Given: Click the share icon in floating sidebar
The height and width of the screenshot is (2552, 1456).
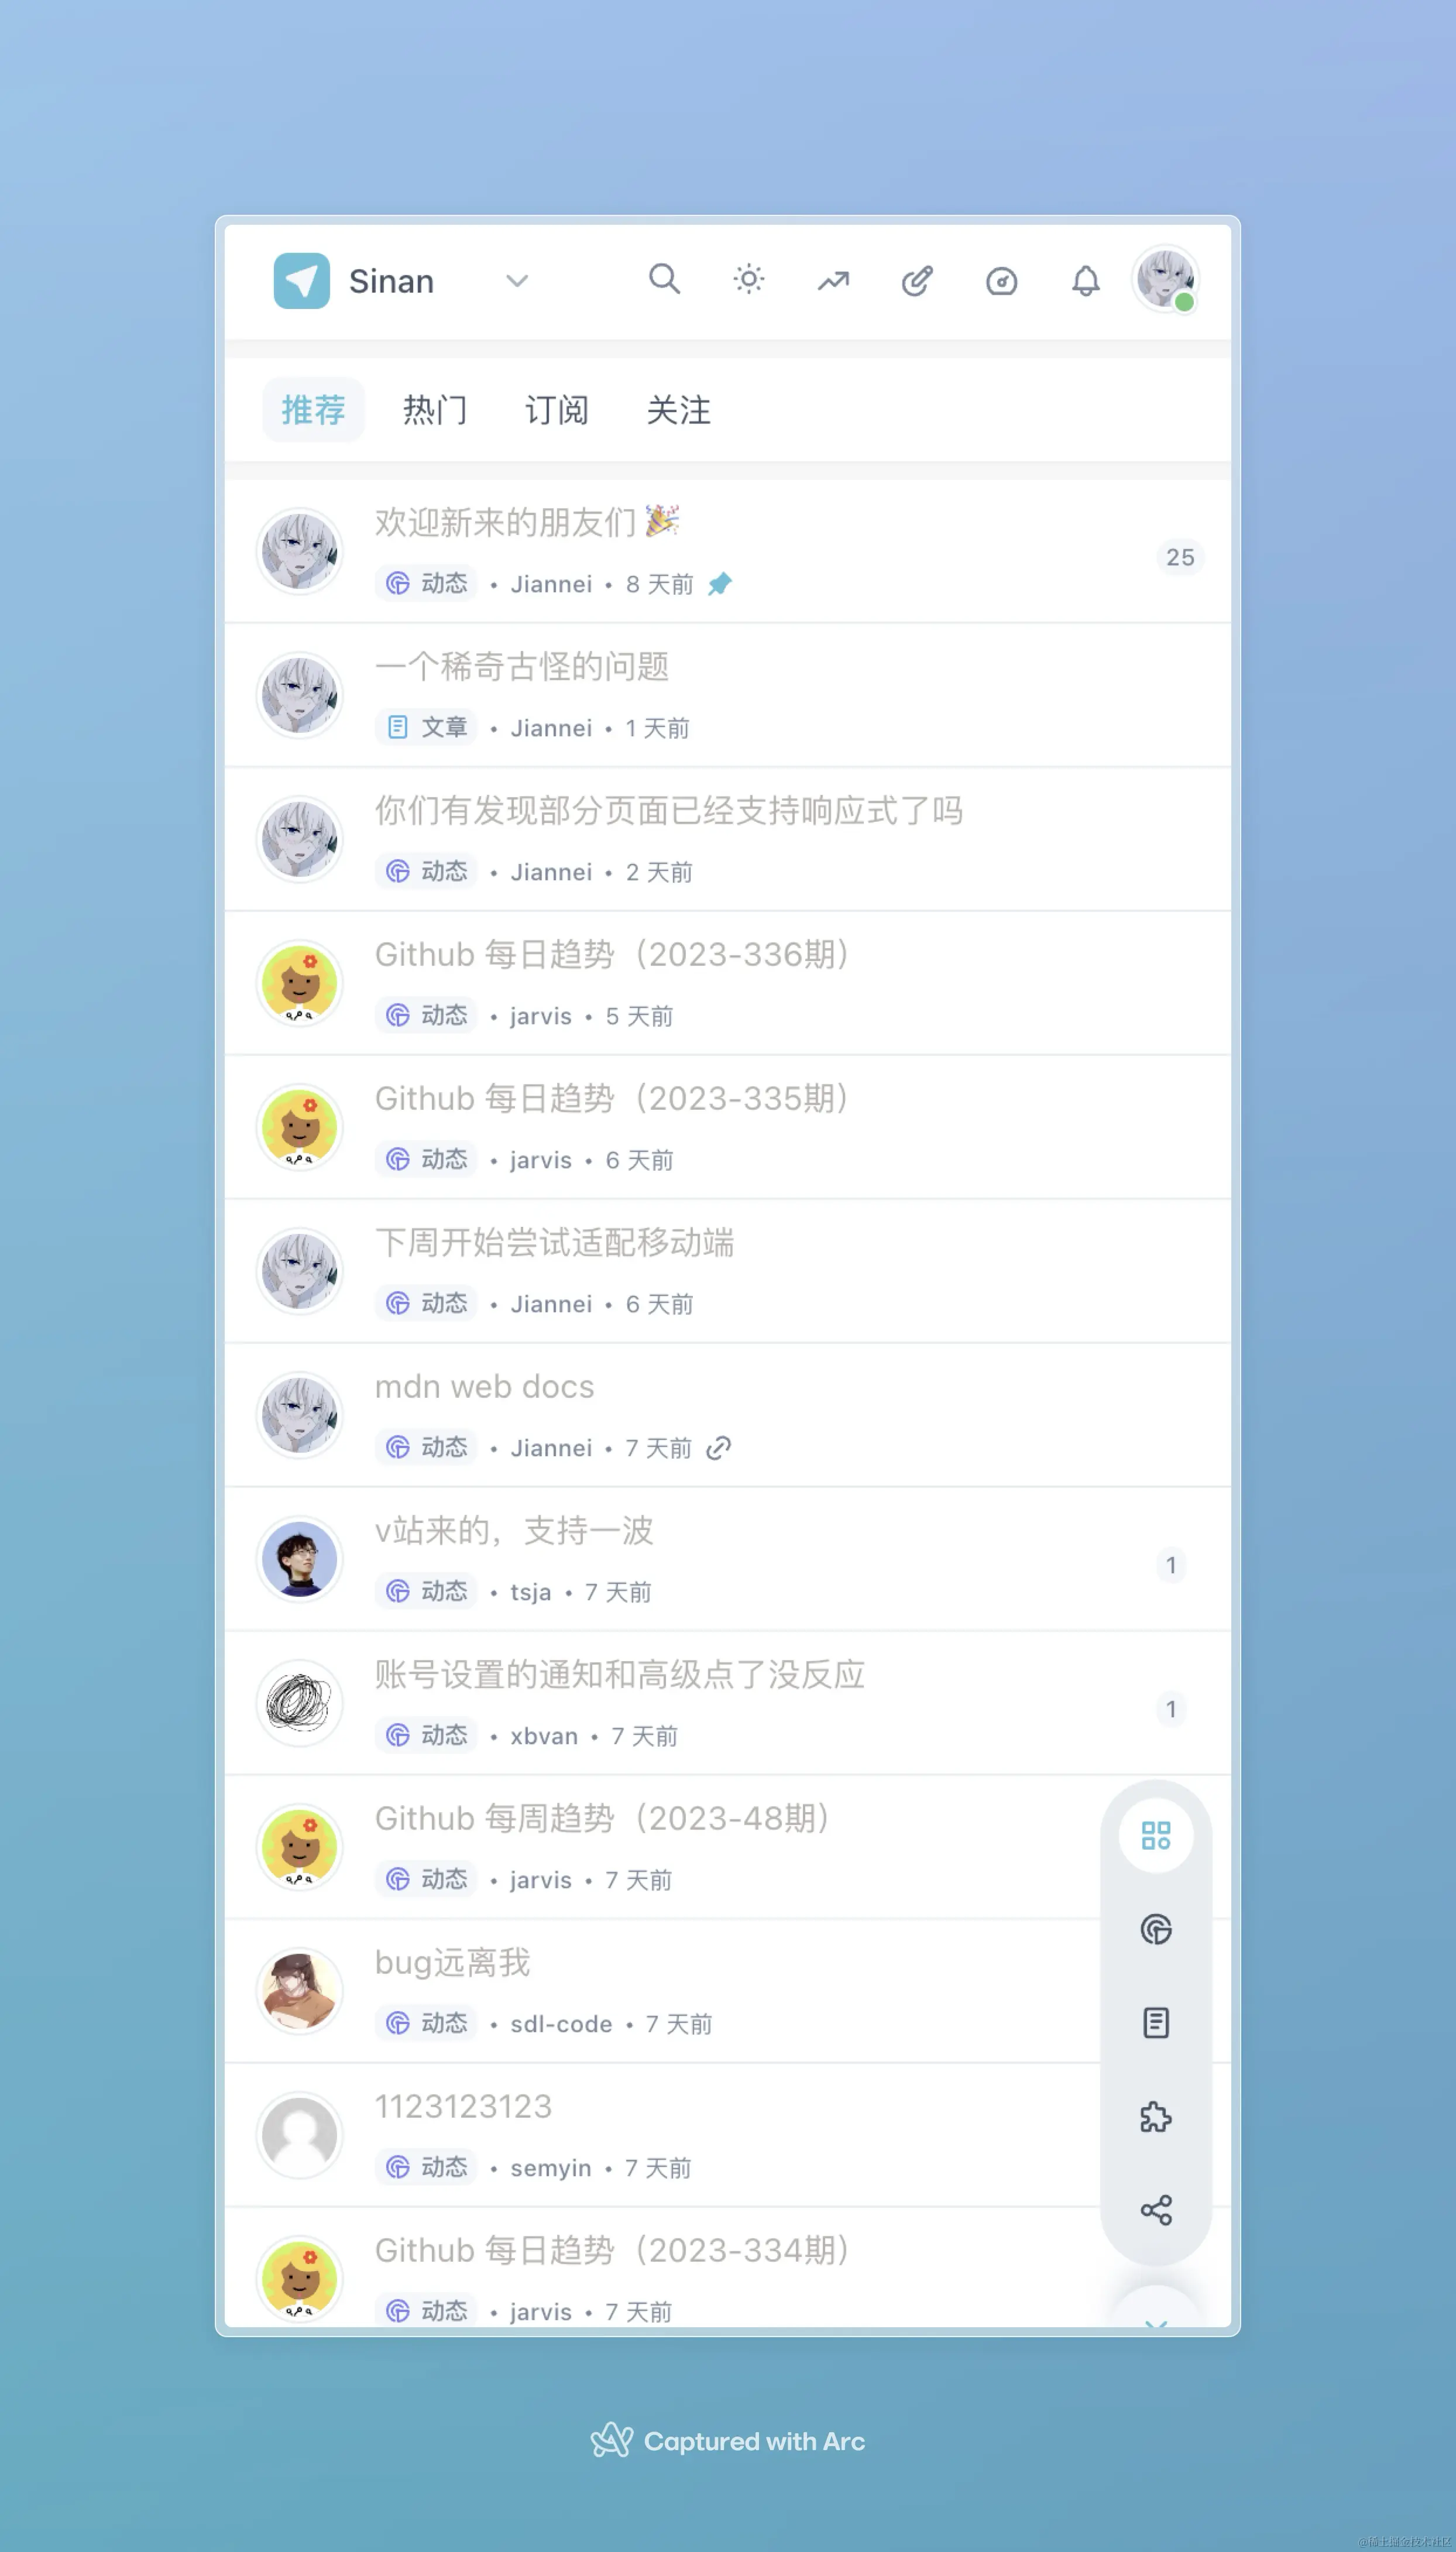Looking at the screenshot, I should point(1156,2210).
